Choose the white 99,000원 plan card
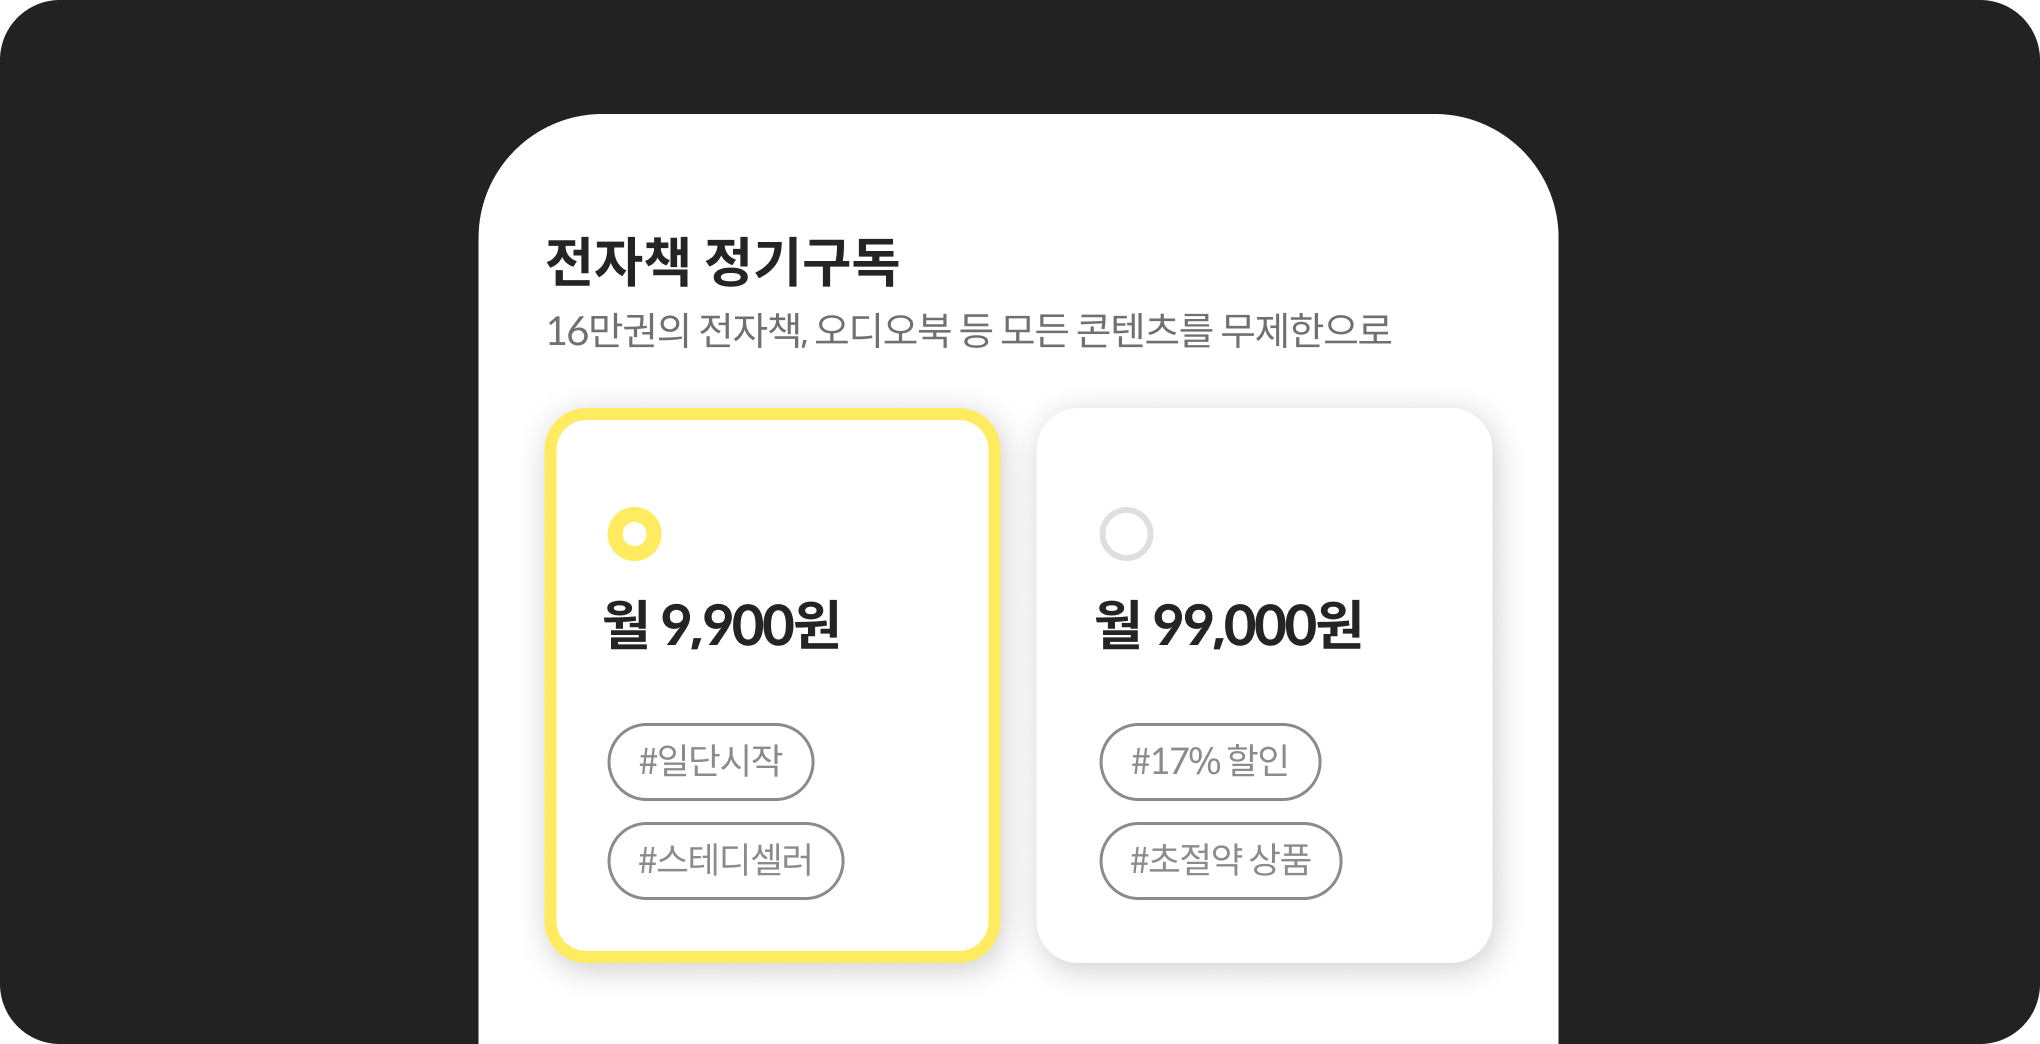 (x=1264, y=685)
